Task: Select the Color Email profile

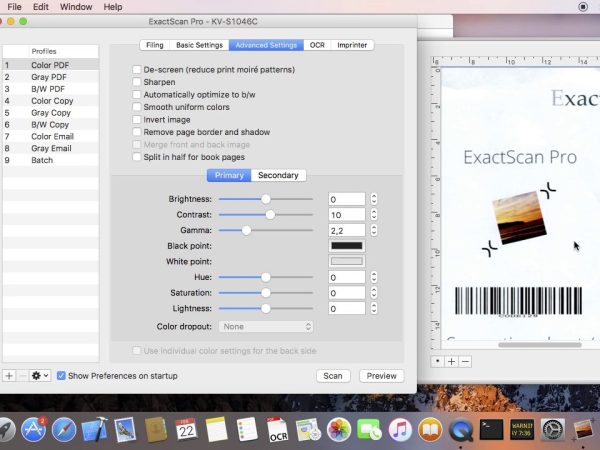Action: click(51, 136)
